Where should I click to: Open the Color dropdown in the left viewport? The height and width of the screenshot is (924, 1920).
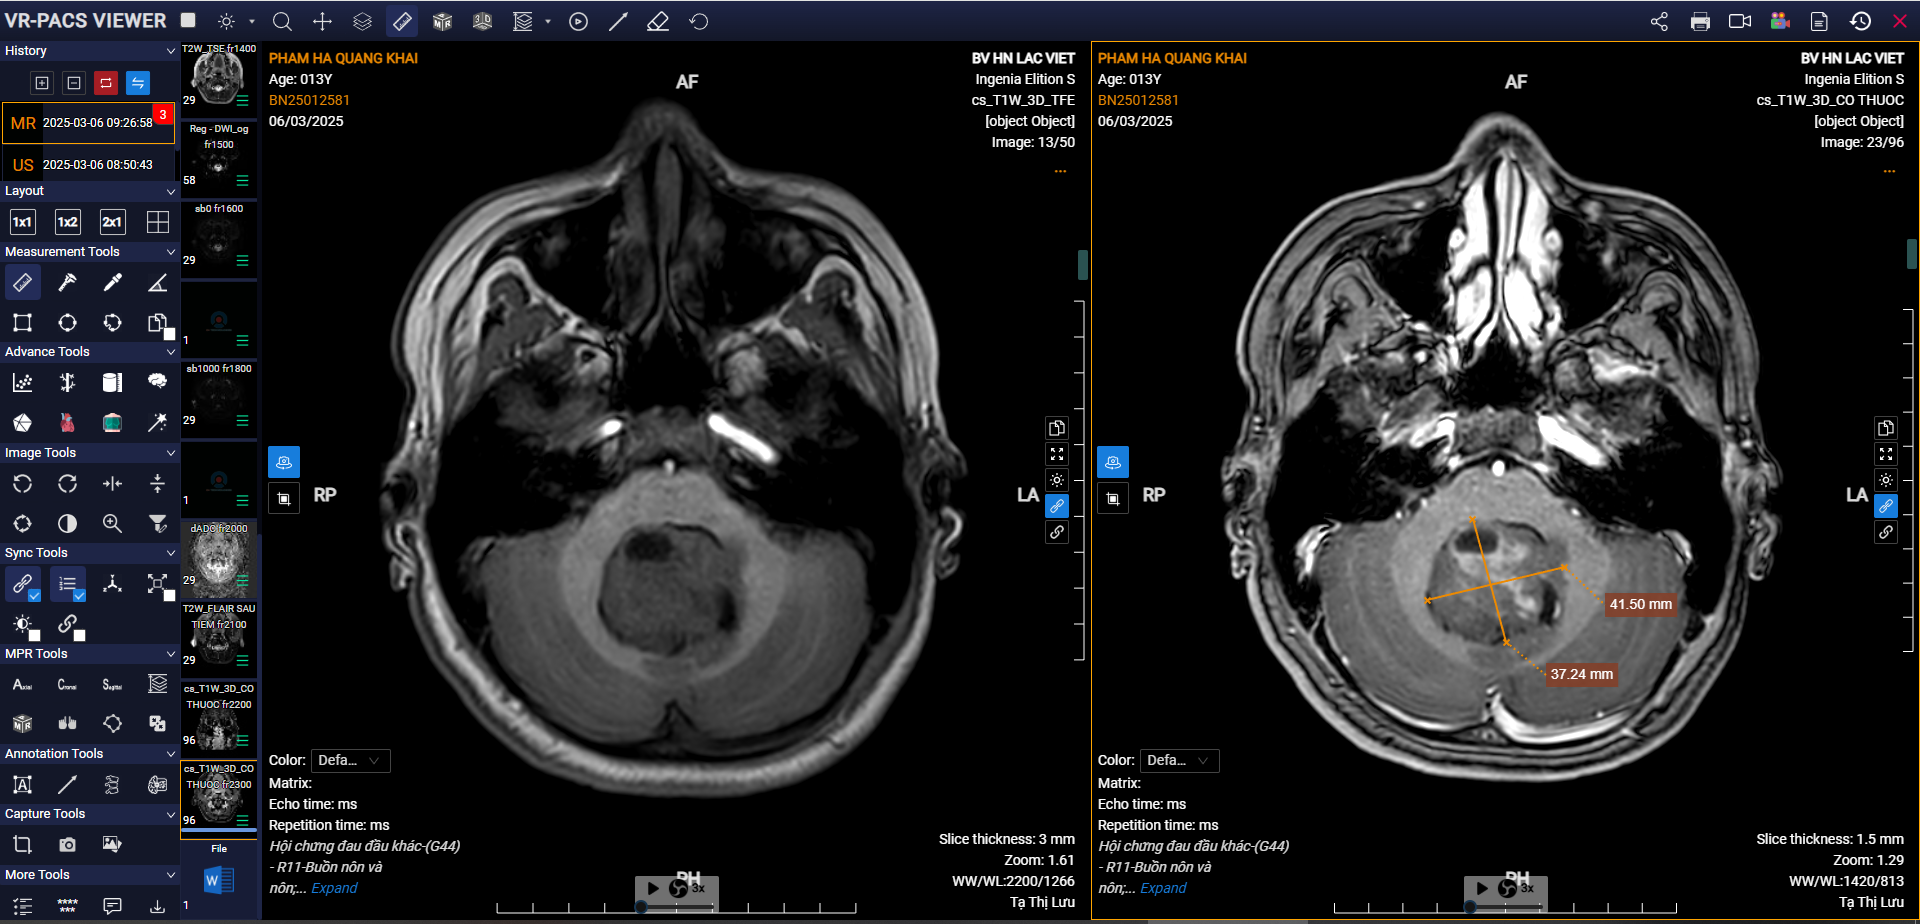pos(350,761)
